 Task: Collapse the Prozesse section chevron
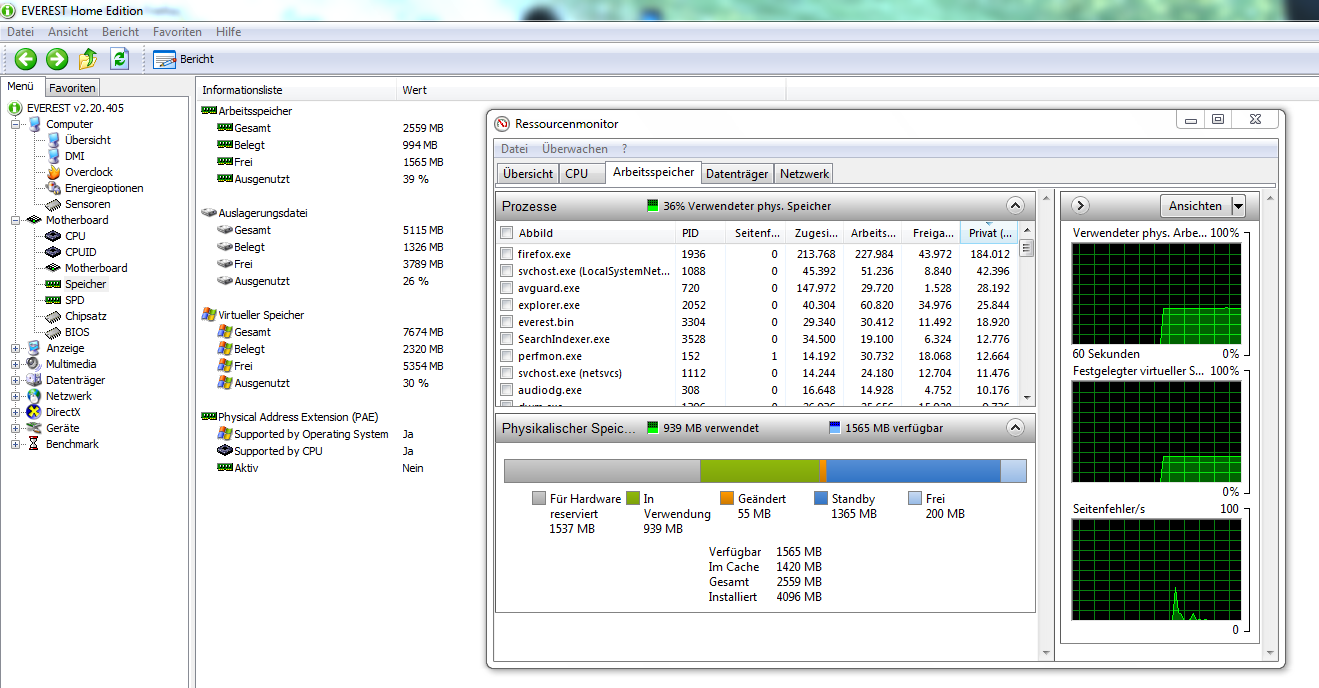(x=1015, y=206)
